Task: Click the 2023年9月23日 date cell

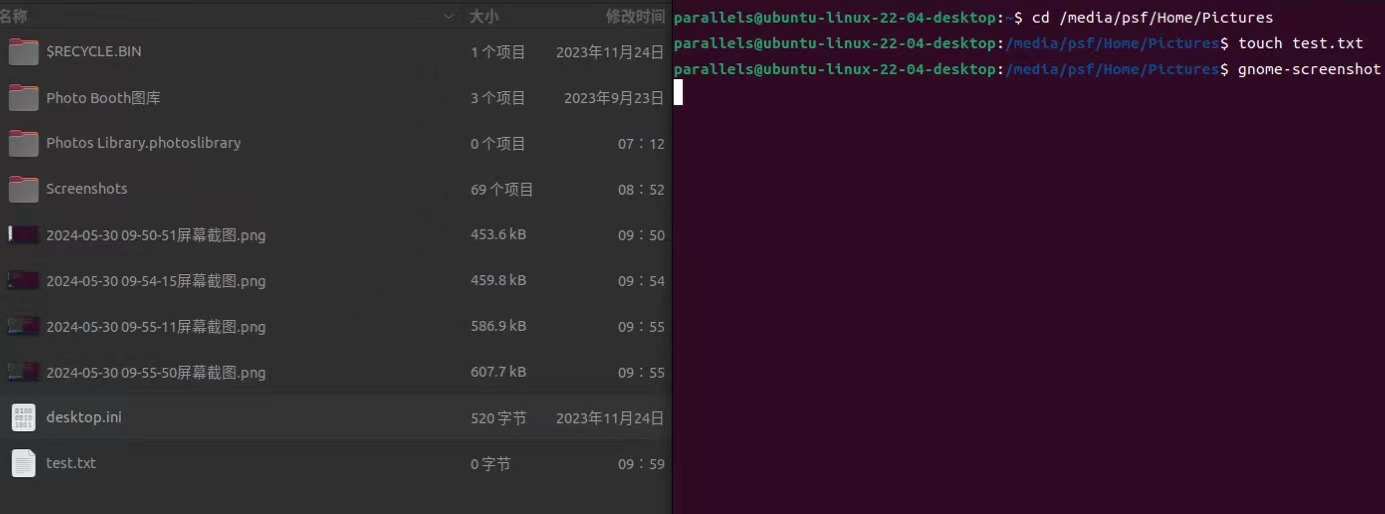Action: [614, 98]
